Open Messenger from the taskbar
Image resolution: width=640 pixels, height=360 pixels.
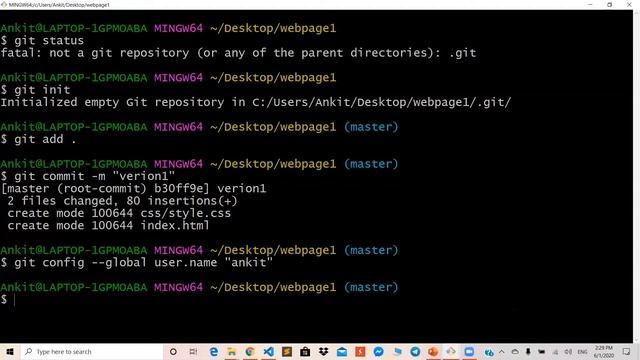[378, 351]
